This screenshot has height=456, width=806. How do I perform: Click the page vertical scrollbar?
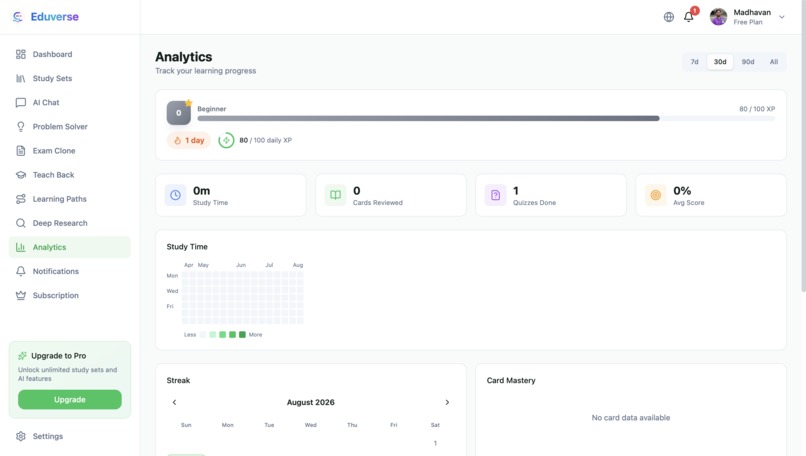803,145
